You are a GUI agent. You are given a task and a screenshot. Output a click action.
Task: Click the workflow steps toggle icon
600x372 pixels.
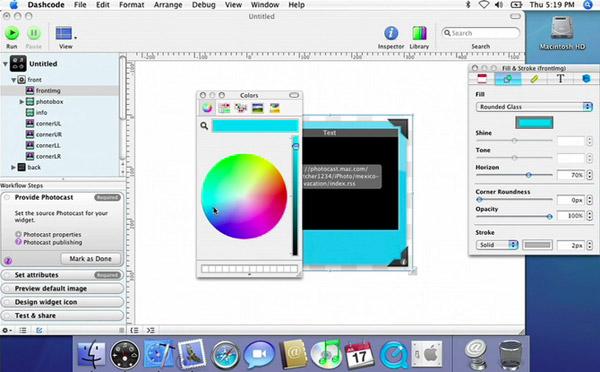(x=39, y=330)
